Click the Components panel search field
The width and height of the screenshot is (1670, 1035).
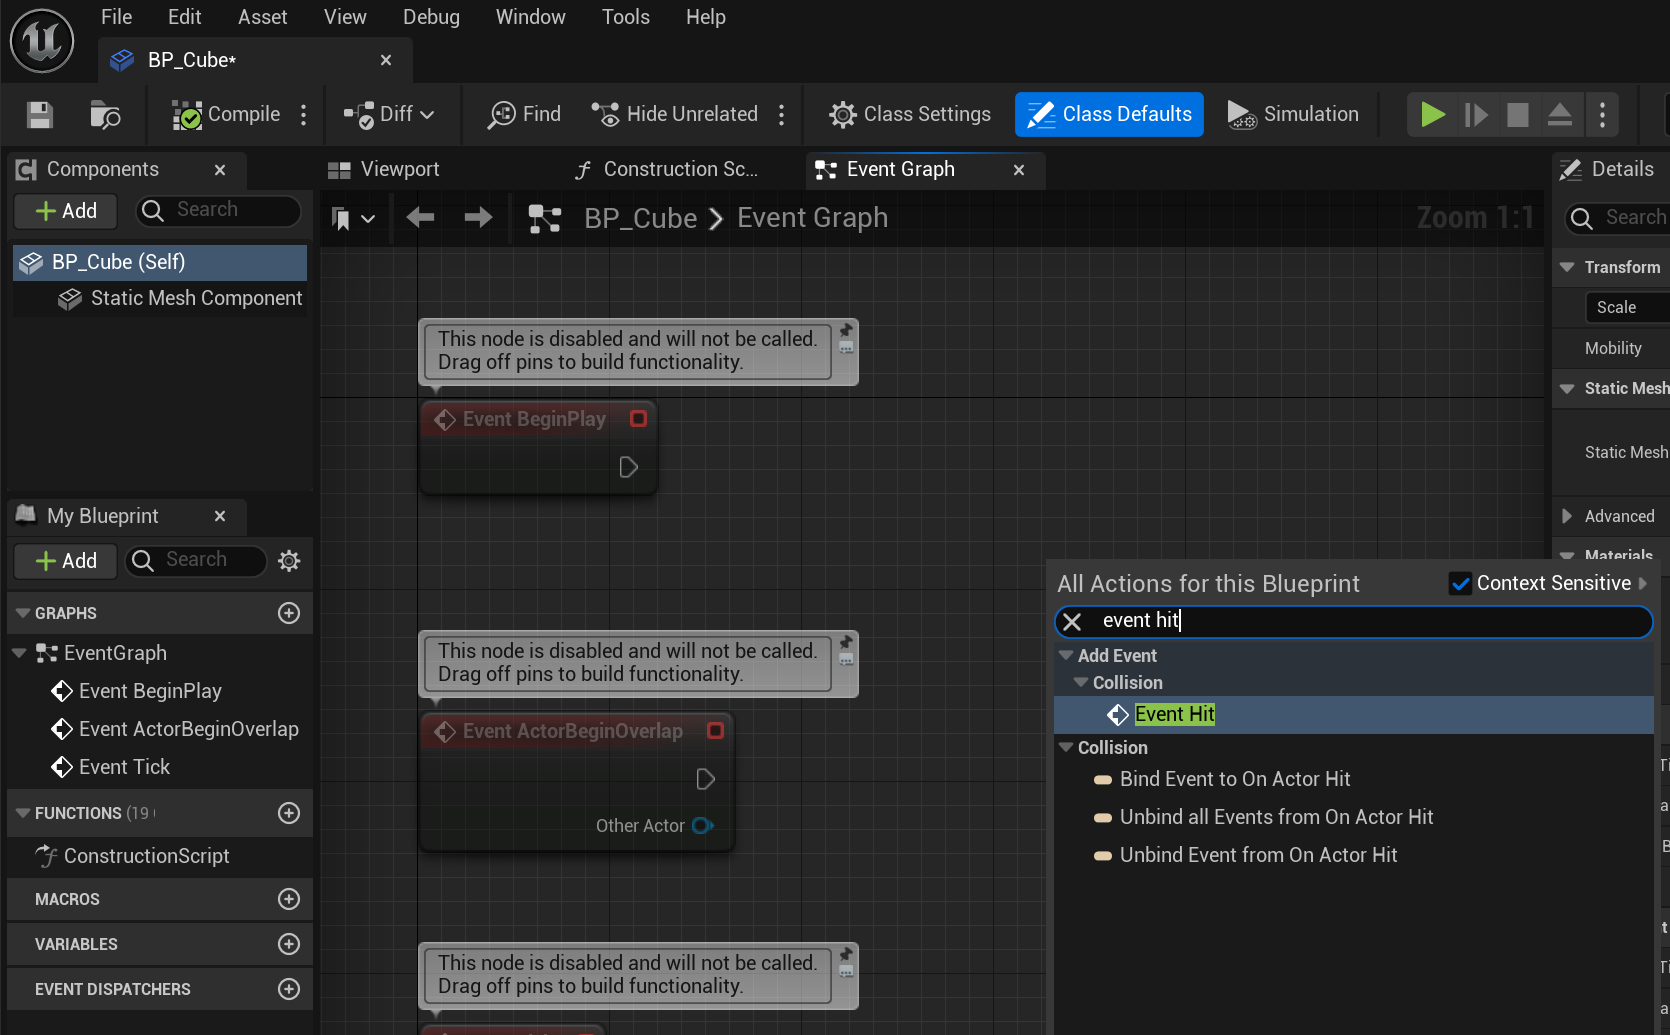click(x=219, y=210)
